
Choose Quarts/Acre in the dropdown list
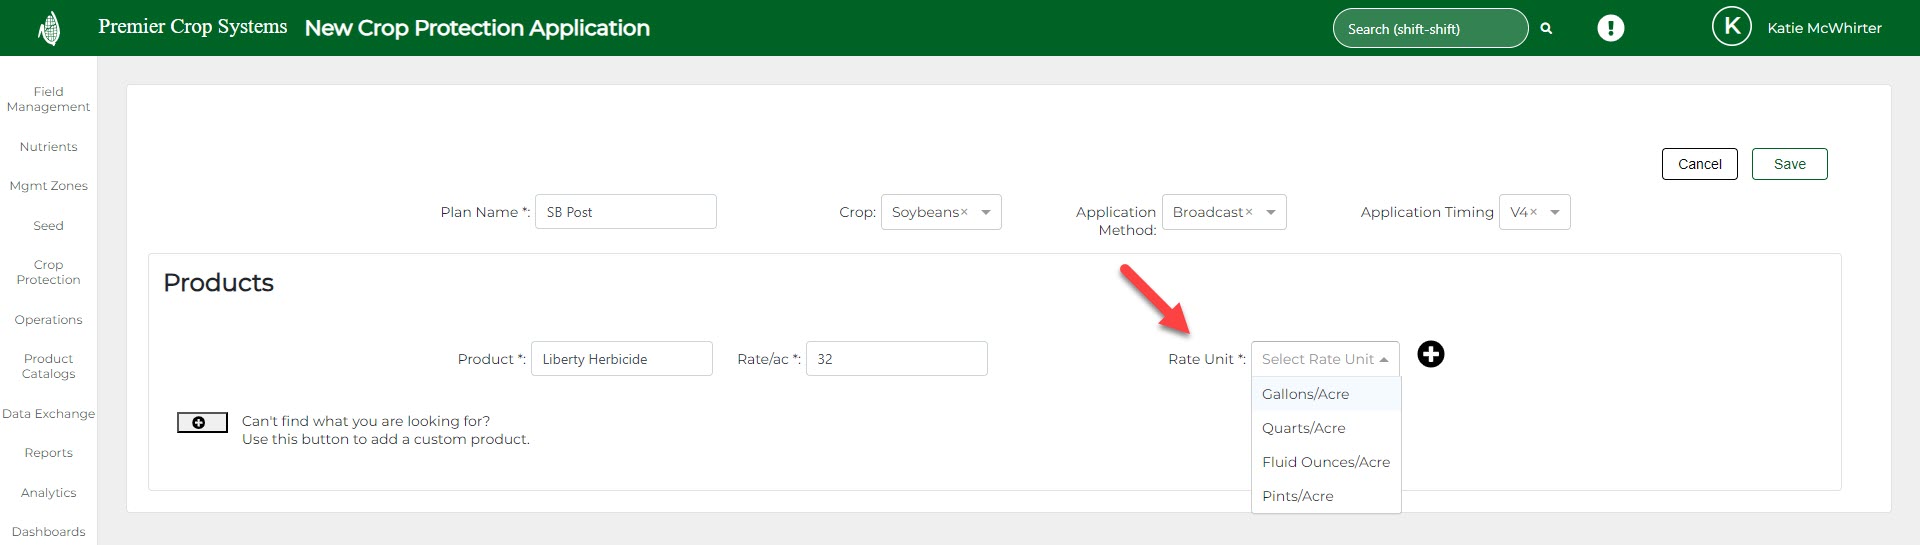pyautogui.click(x=1303, y=428)
